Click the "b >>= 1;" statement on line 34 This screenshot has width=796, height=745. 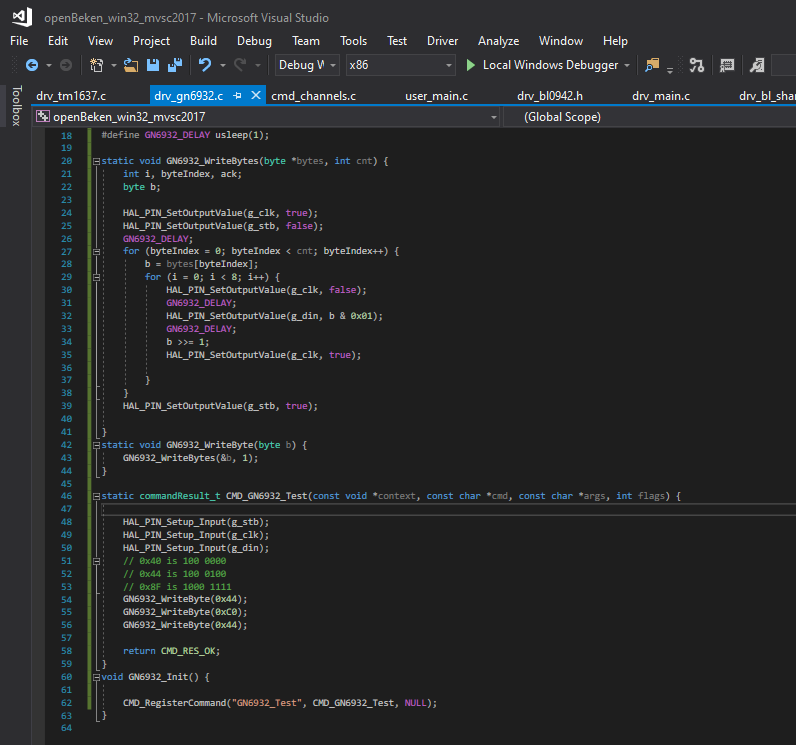187,342
